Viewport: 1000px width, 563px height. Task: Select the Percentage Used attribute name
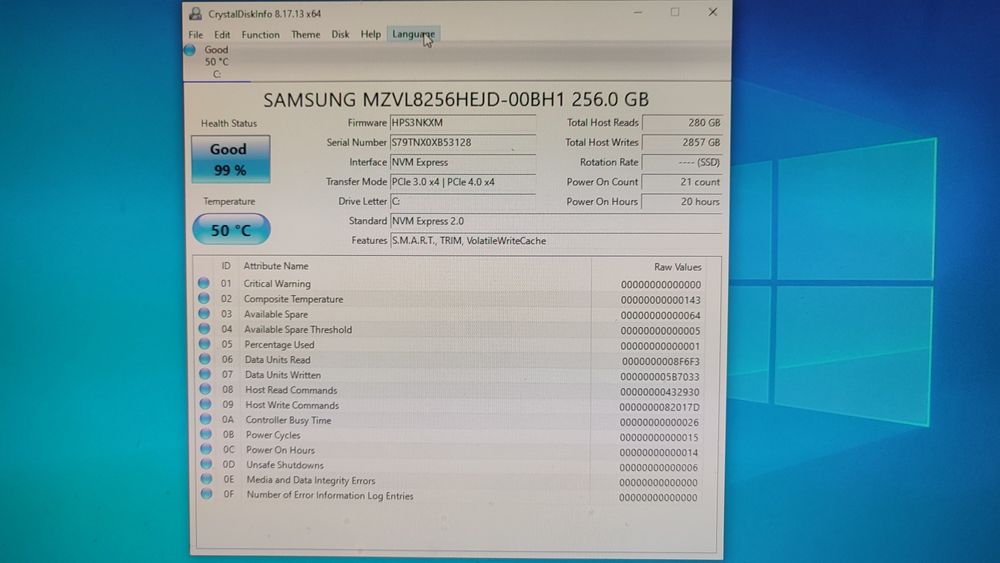[x=279, y=345]
